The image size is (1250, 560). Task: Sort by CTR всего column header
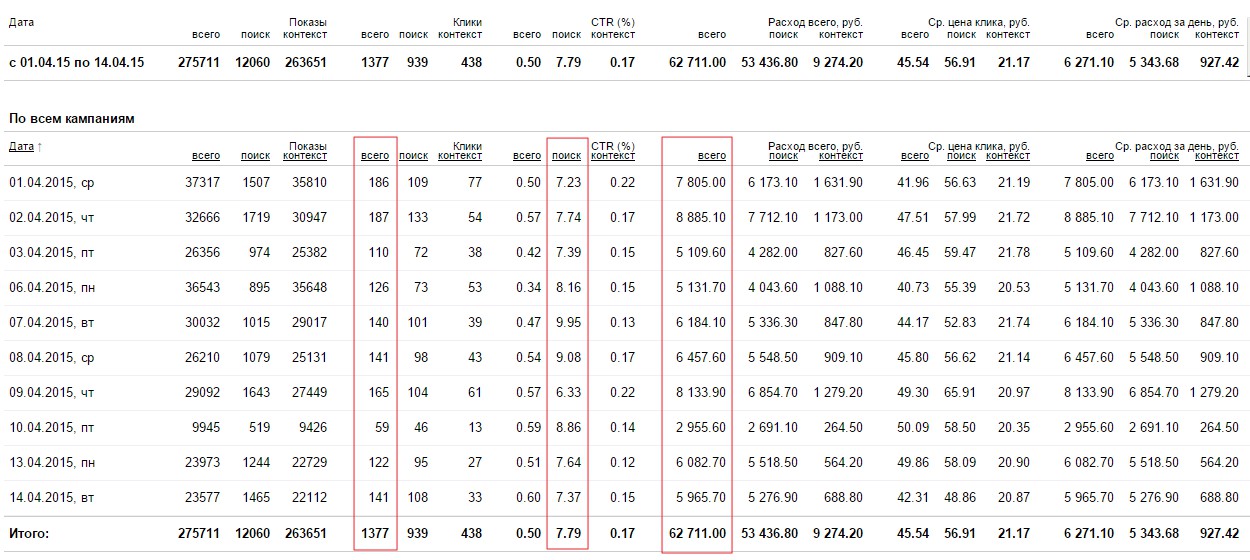click(x=527, y=156)
